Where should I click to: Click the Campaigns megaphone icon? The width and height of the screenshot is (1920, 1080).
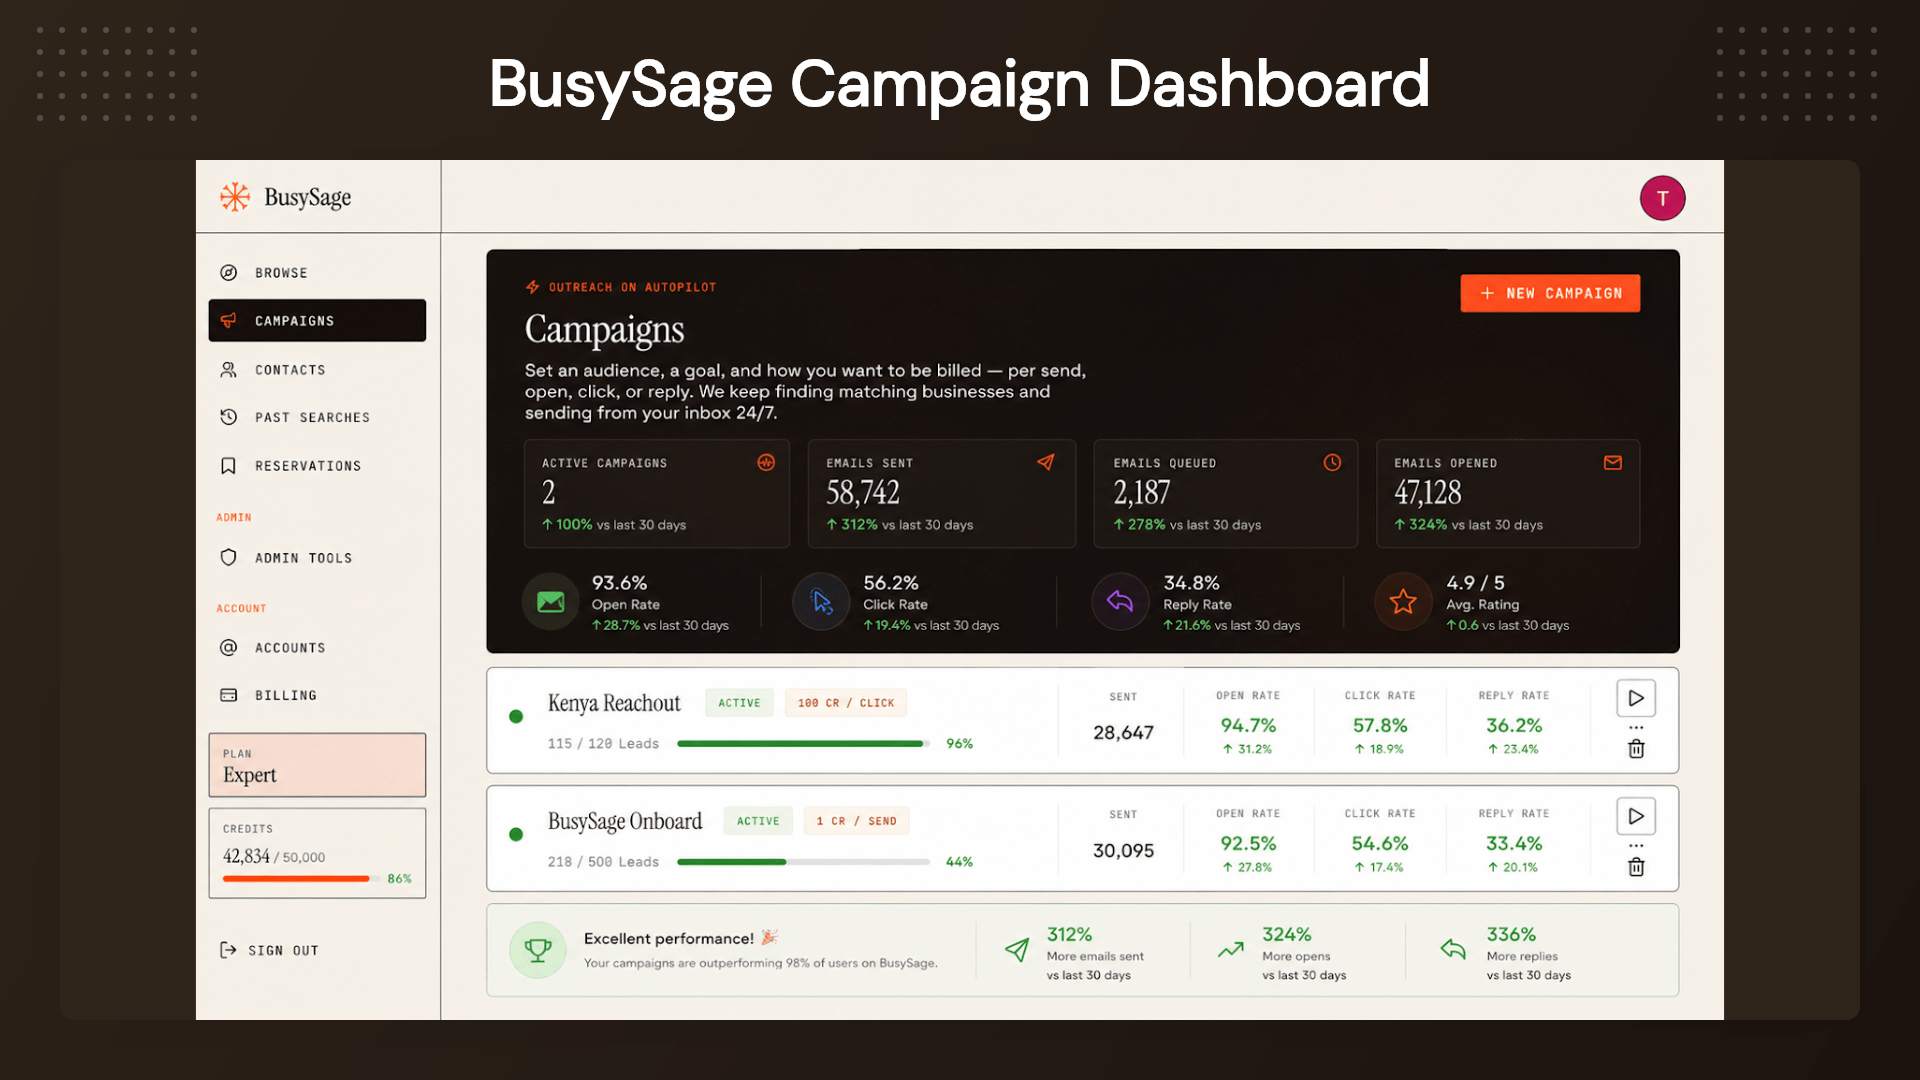[229, 320]
